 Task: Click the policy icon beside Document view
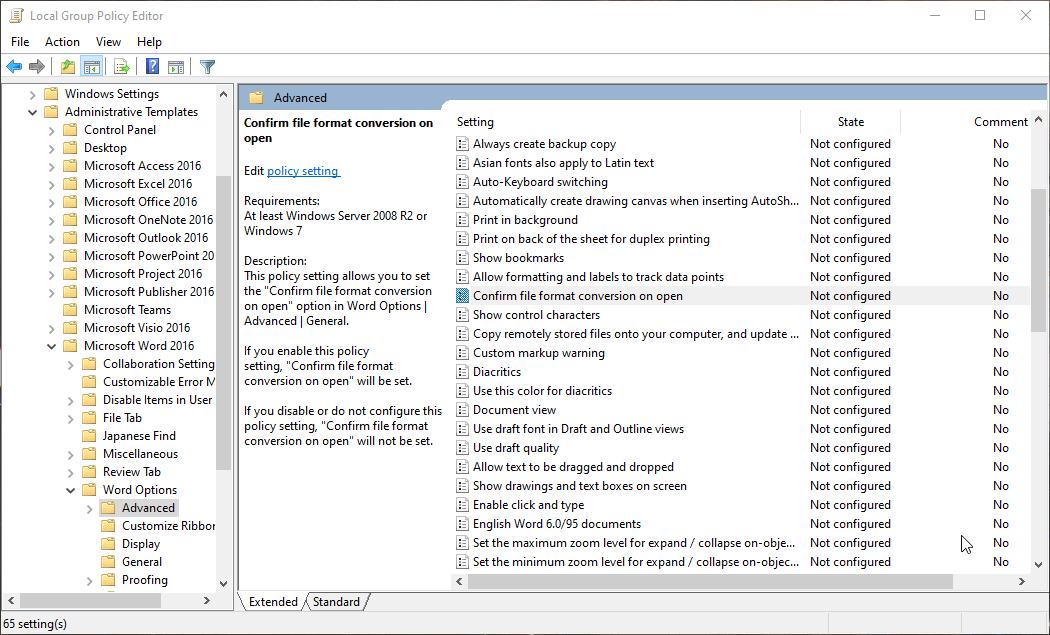[x=462, y=410]
